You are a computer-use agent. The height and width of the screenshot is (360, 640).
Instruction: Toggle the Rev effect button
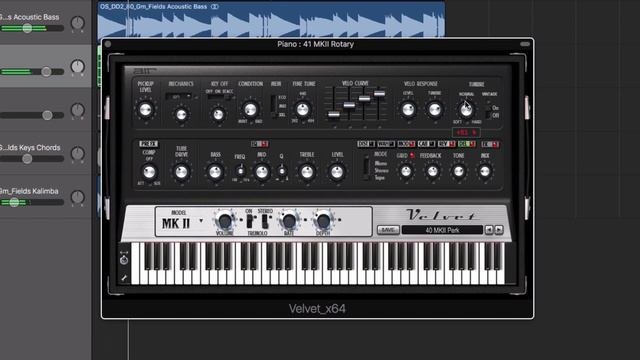pos(447,144)
